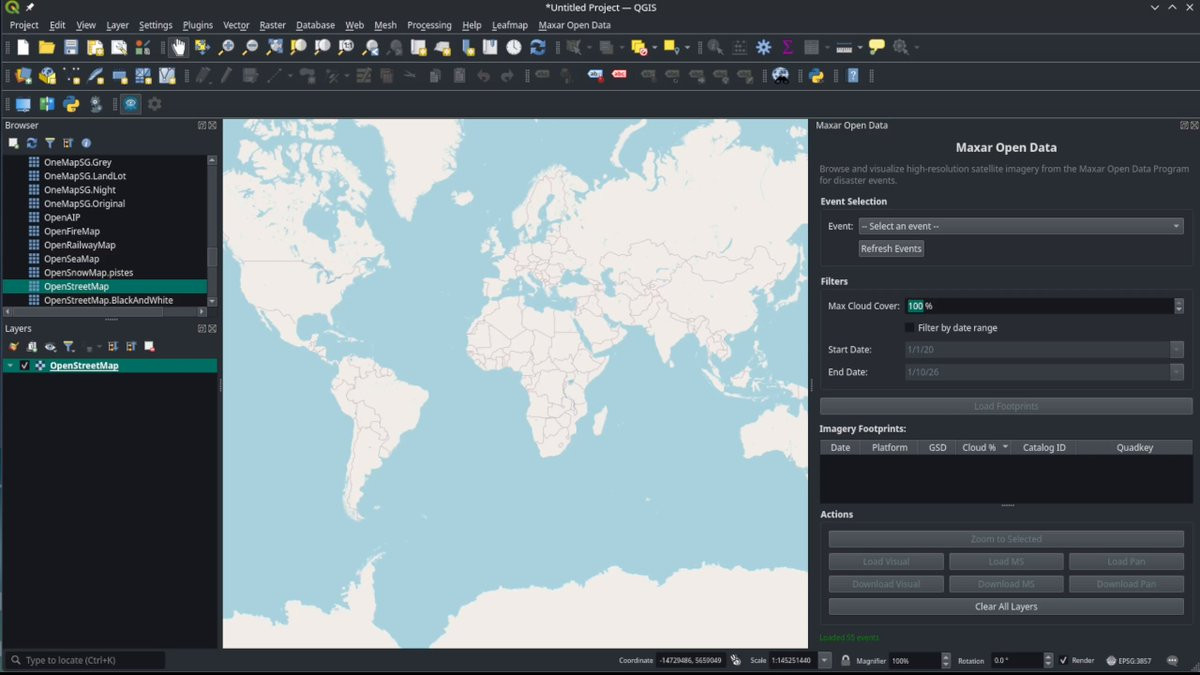Viewport: 1200px width, 675px height.
Task: Open the Start Date dropdown arrow
Action: (x=1177, y=349)
